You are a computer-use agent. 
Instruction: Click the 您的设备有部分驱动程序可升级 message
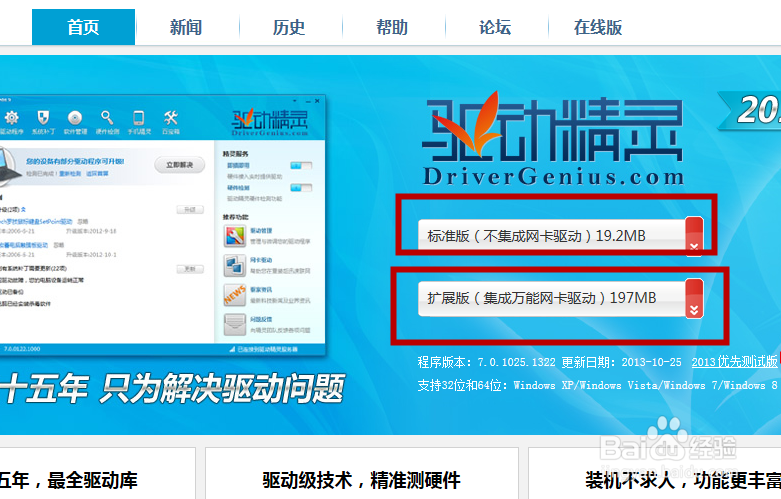(x=75, y=162)
